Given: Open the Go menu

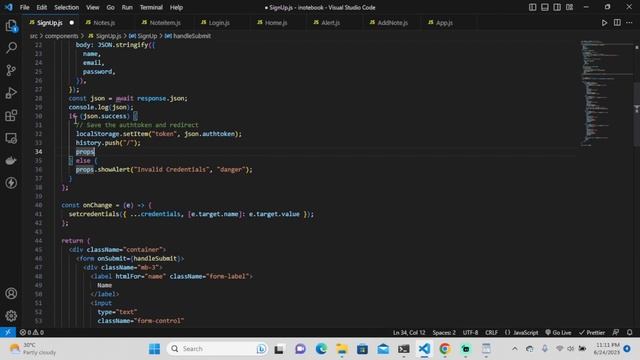Looking at the screenshot, I should [x=111, y=7].
